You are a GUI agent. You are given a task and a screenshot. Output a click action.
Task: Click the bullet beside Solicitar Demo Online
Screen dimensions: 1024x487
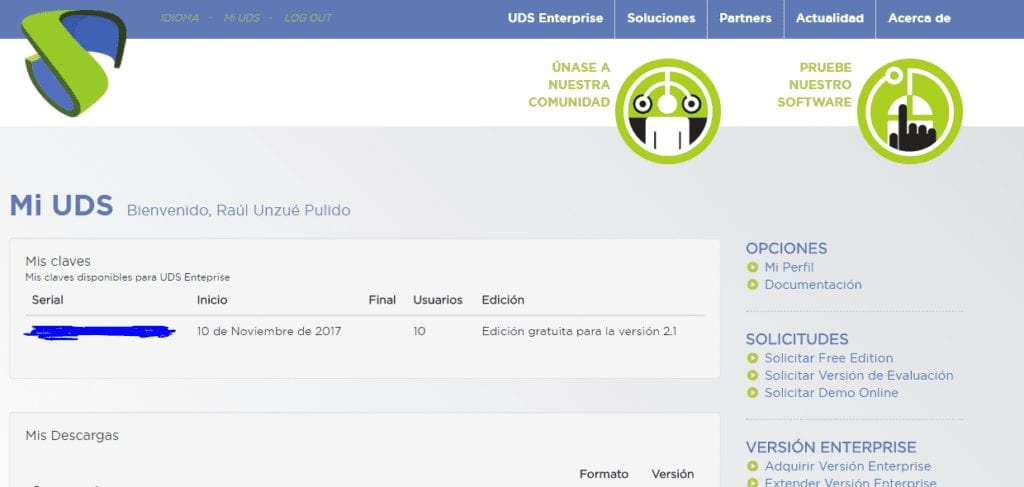pos(753,393)
